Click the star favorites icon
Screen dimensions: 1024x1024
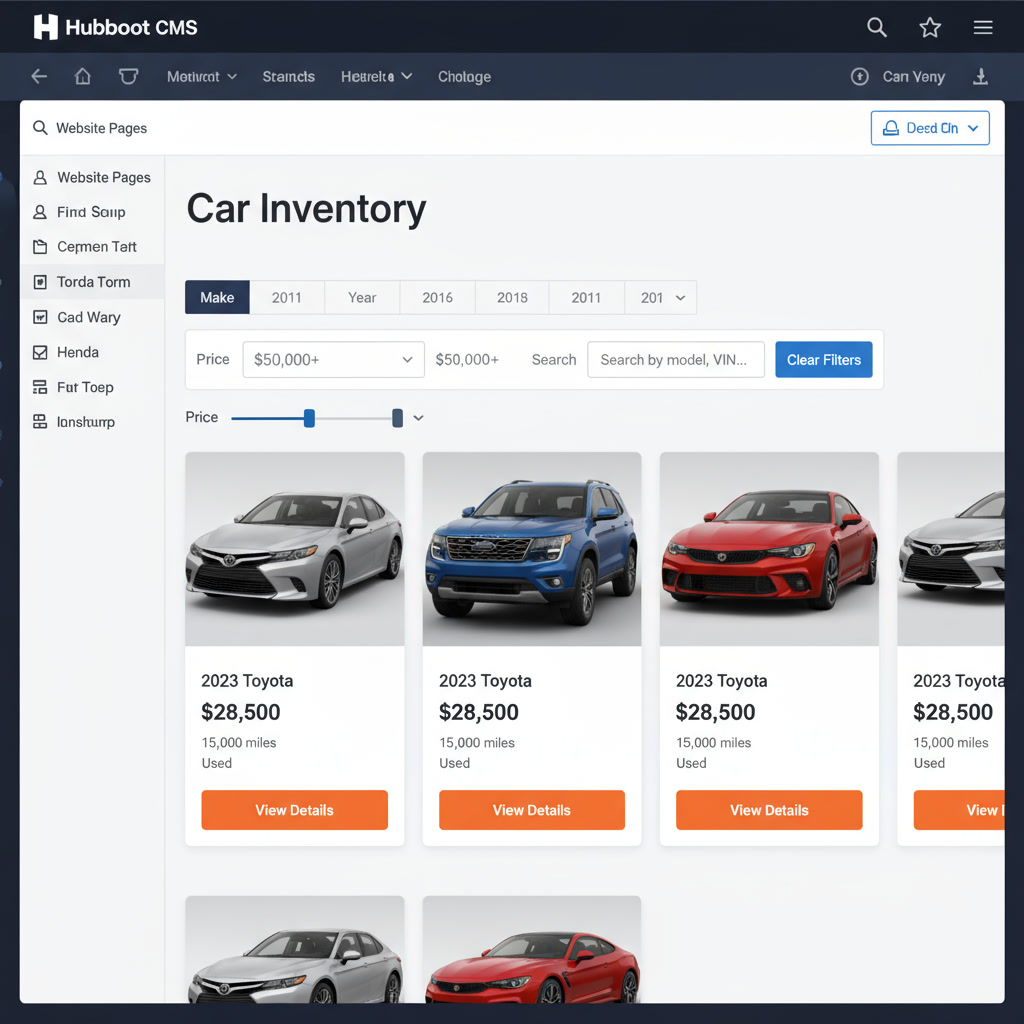click(930, 27)
